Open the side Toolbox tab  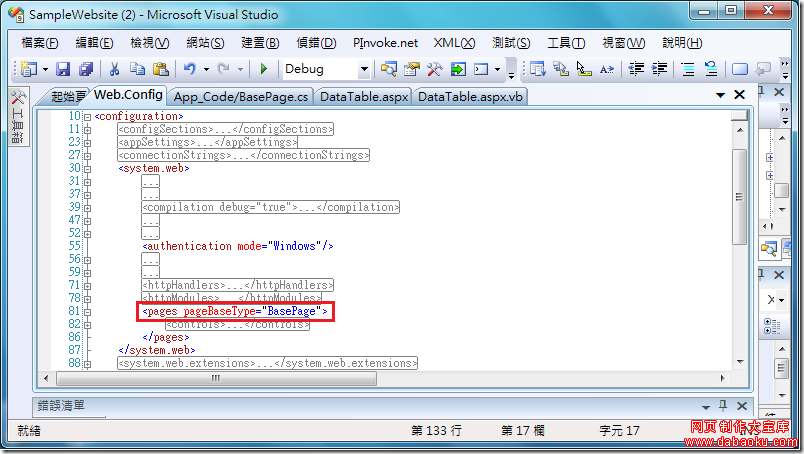[18, 117]
